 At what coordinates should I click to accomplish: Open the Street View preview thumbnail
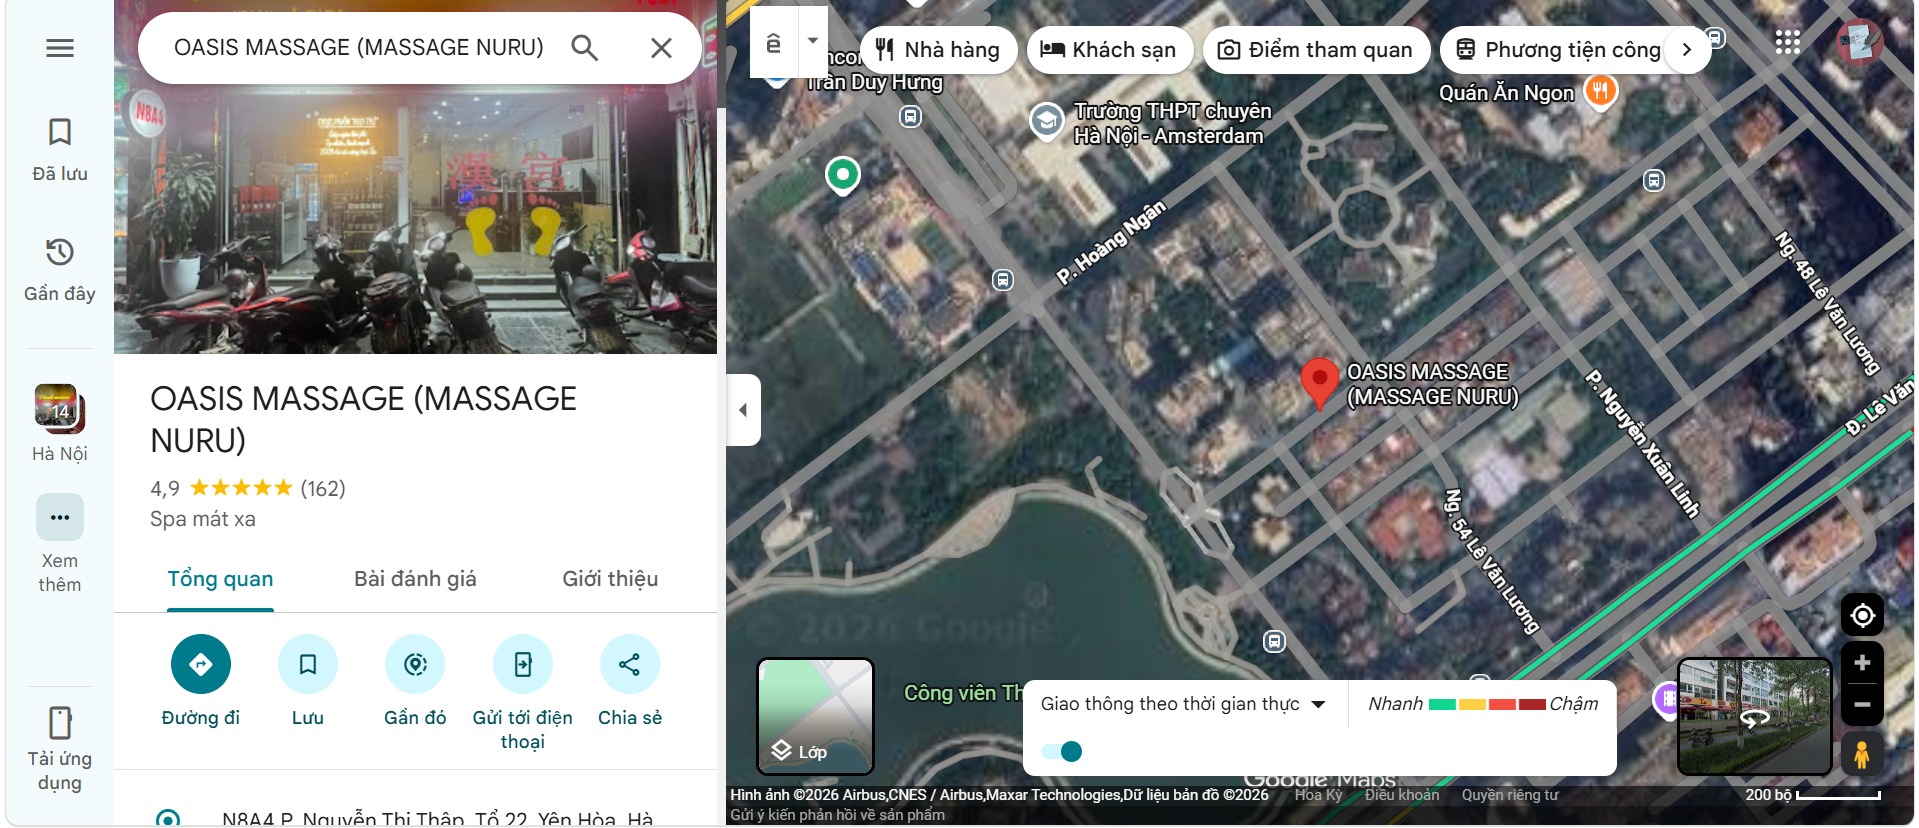click(x=1755, y=716)
